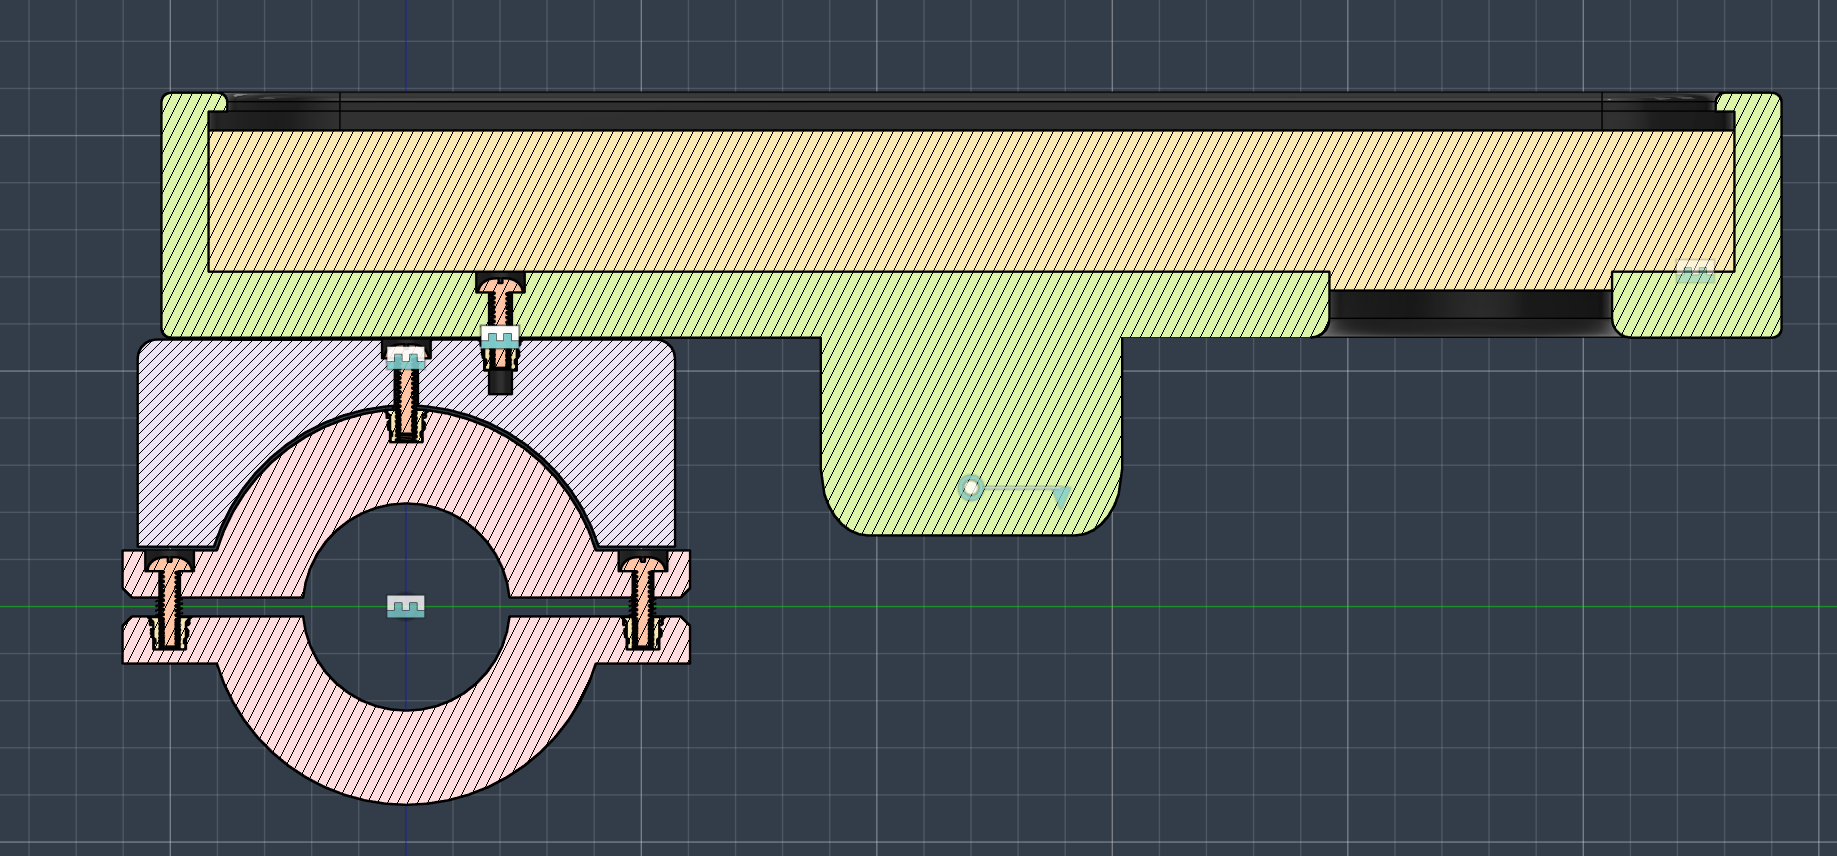Click the black strip atop the yellow block
The image size is (1837, 856).
tap(970, 120)
